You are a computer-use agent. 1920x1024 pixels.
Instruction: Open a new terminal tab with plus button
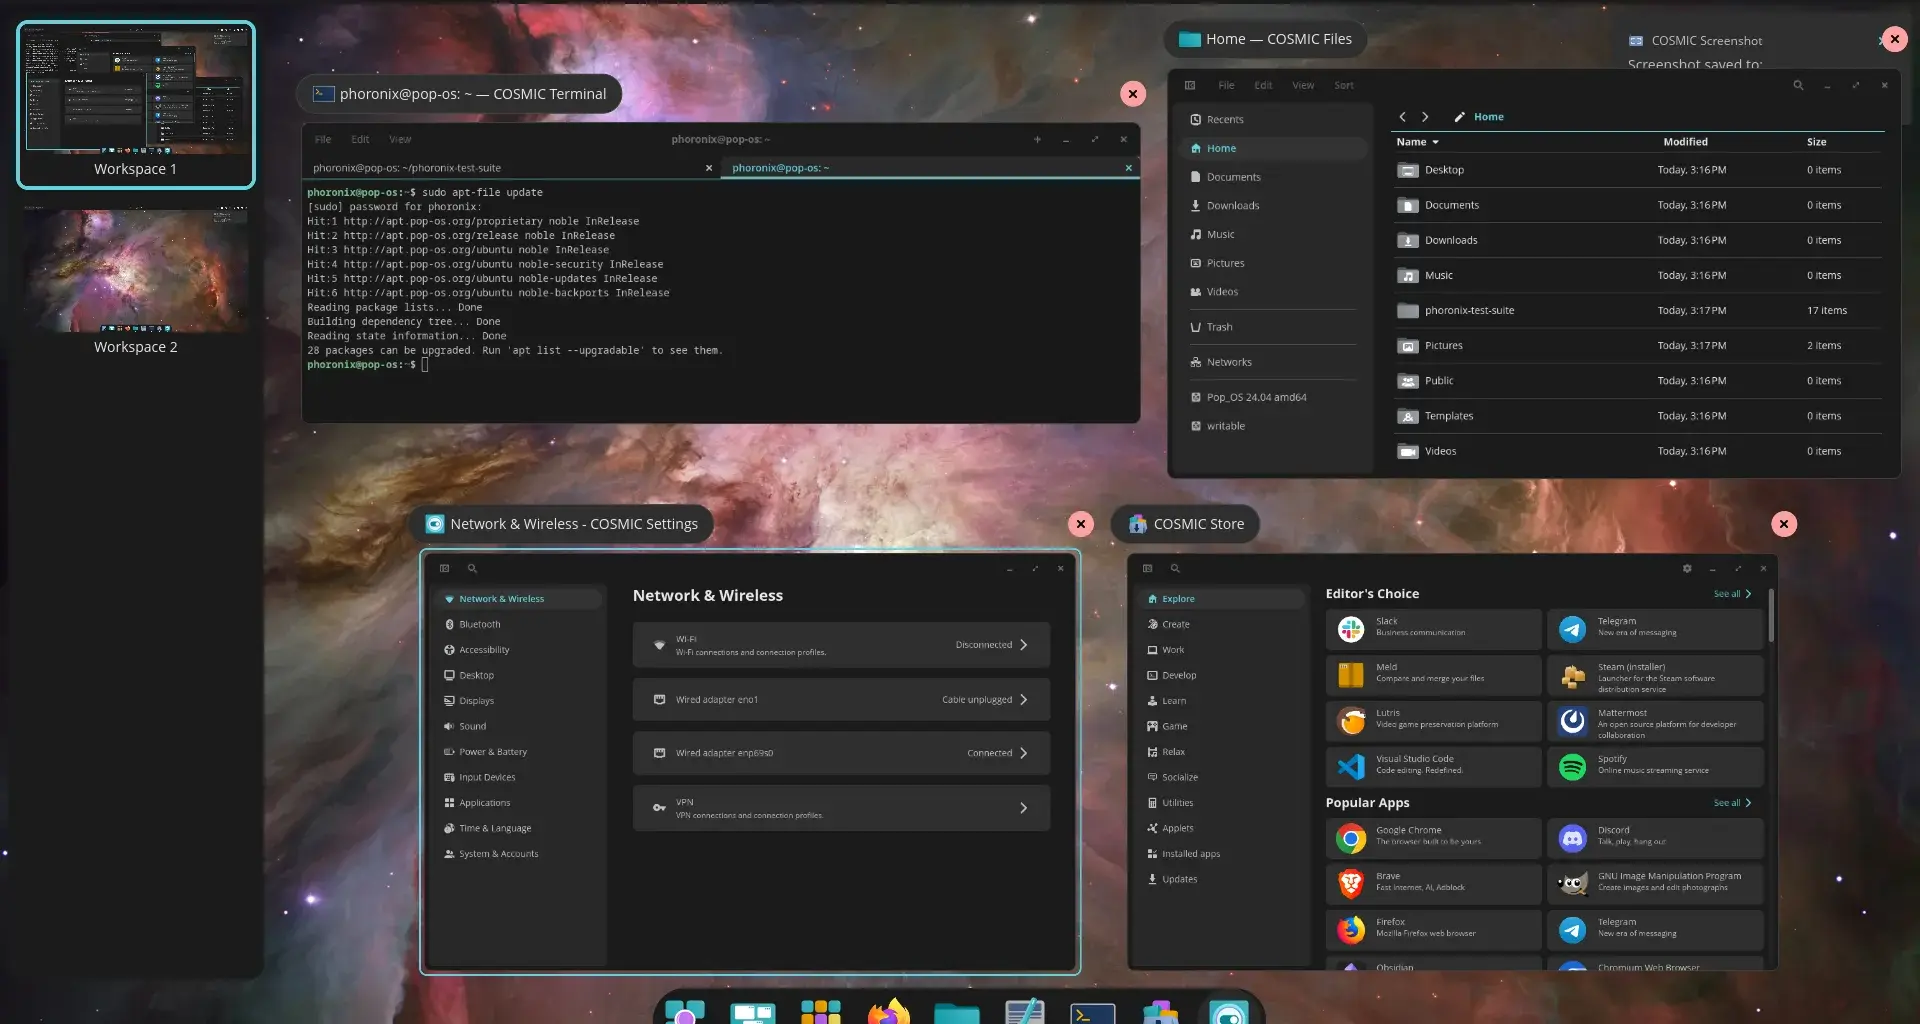[x=1037, y=139]
